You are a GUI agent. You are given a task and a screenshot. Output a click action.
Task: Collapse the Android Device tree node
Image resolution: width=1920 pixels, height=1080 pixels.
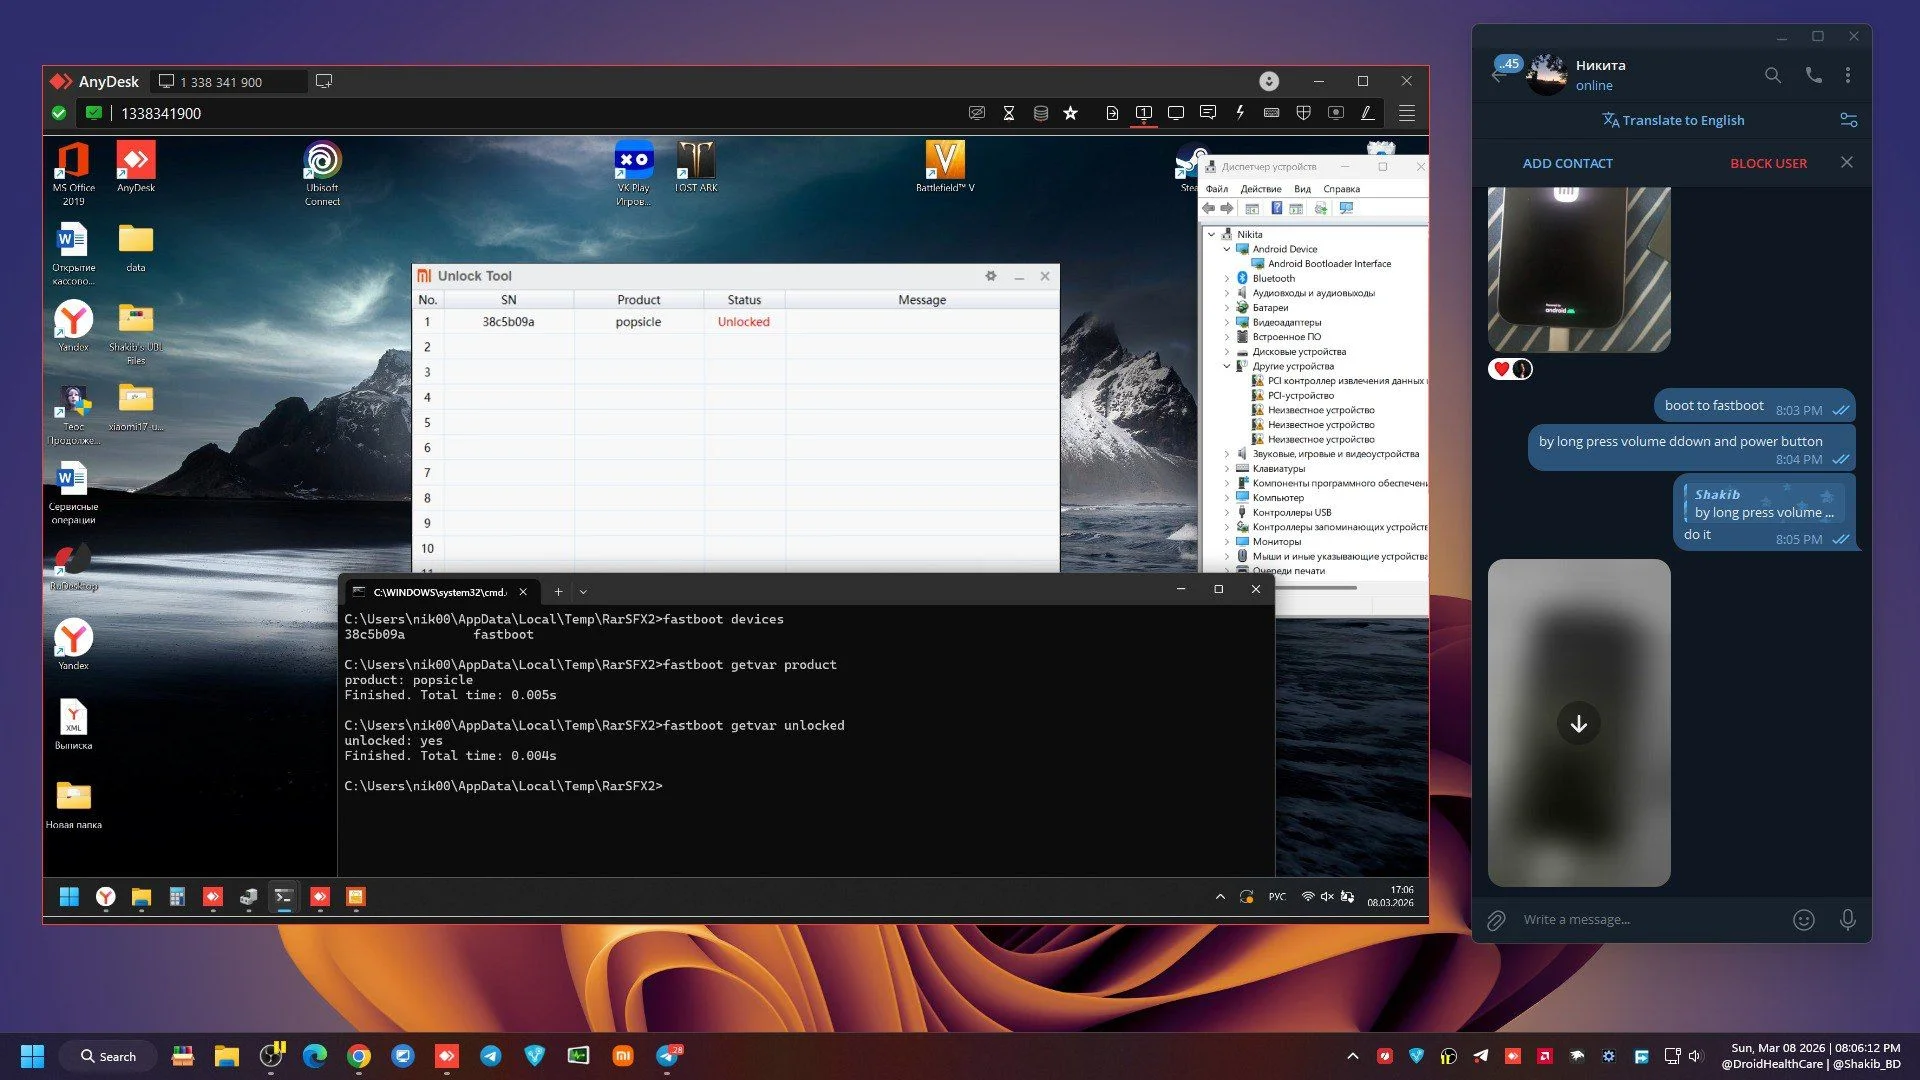coord(1227,249)
